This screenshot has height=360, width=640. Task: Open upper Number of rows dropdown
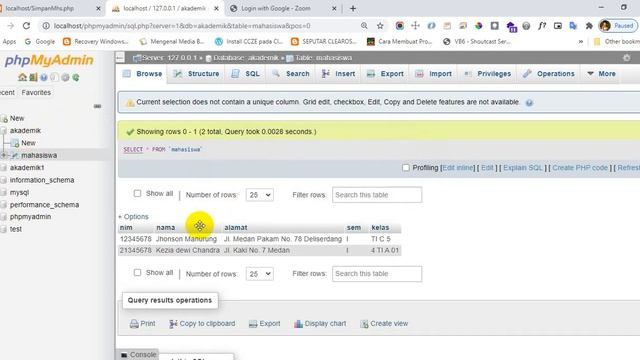pos(260,195)
